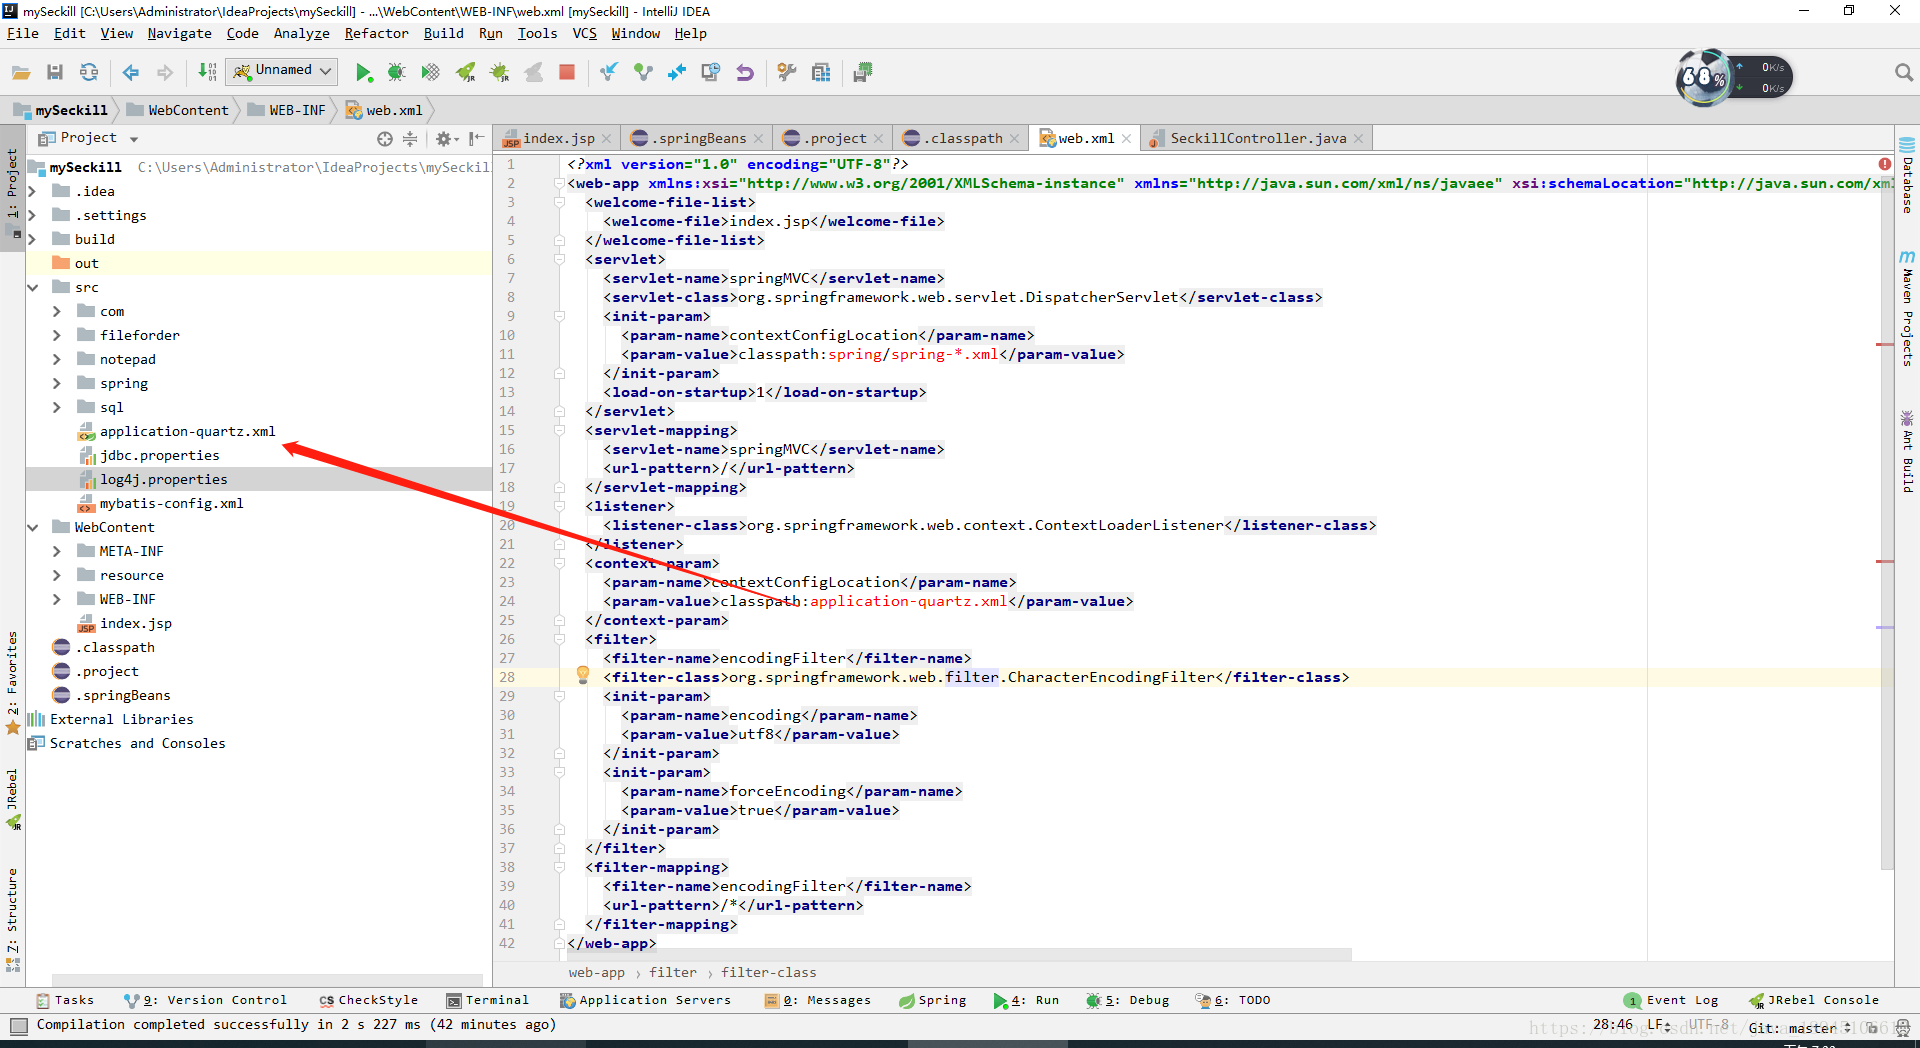
Task: Click the VCS Commit icon
Action: 643,72
